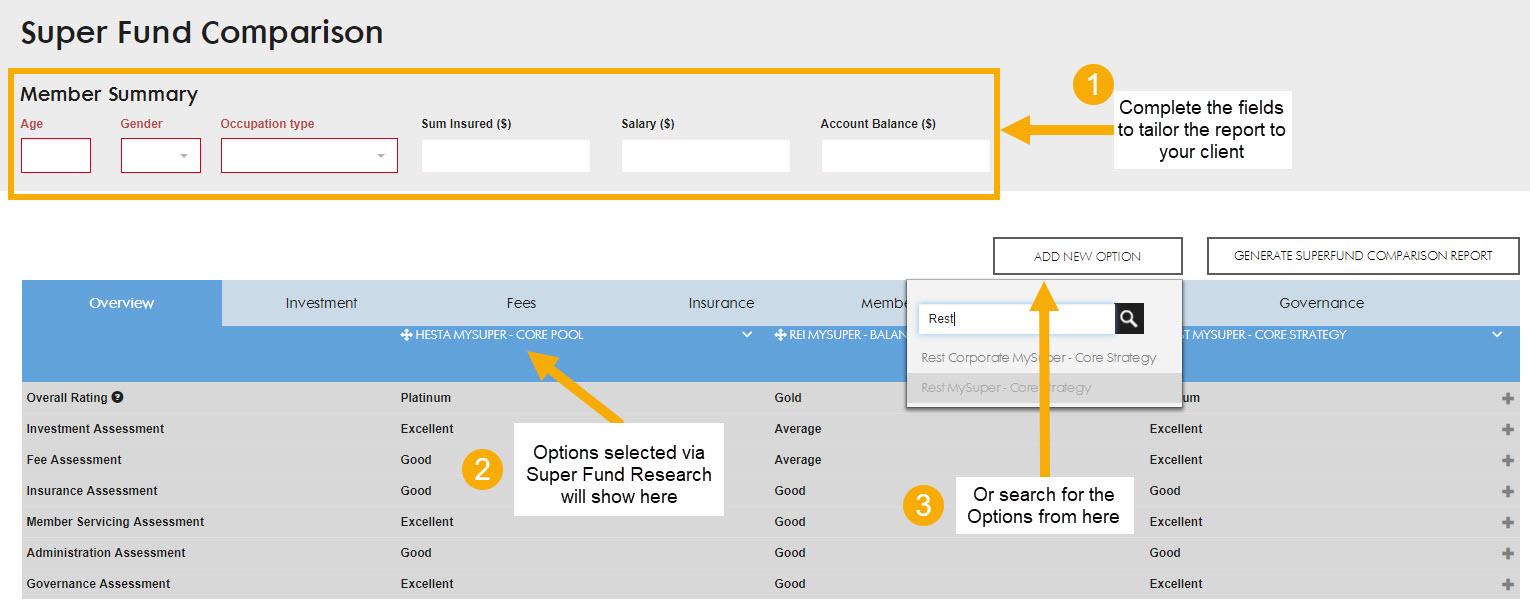The height and width of the screenshot is (610, 1530).
Task: Click the Gold rating in Overall Rating row
Action: click(x=788, y=398)
